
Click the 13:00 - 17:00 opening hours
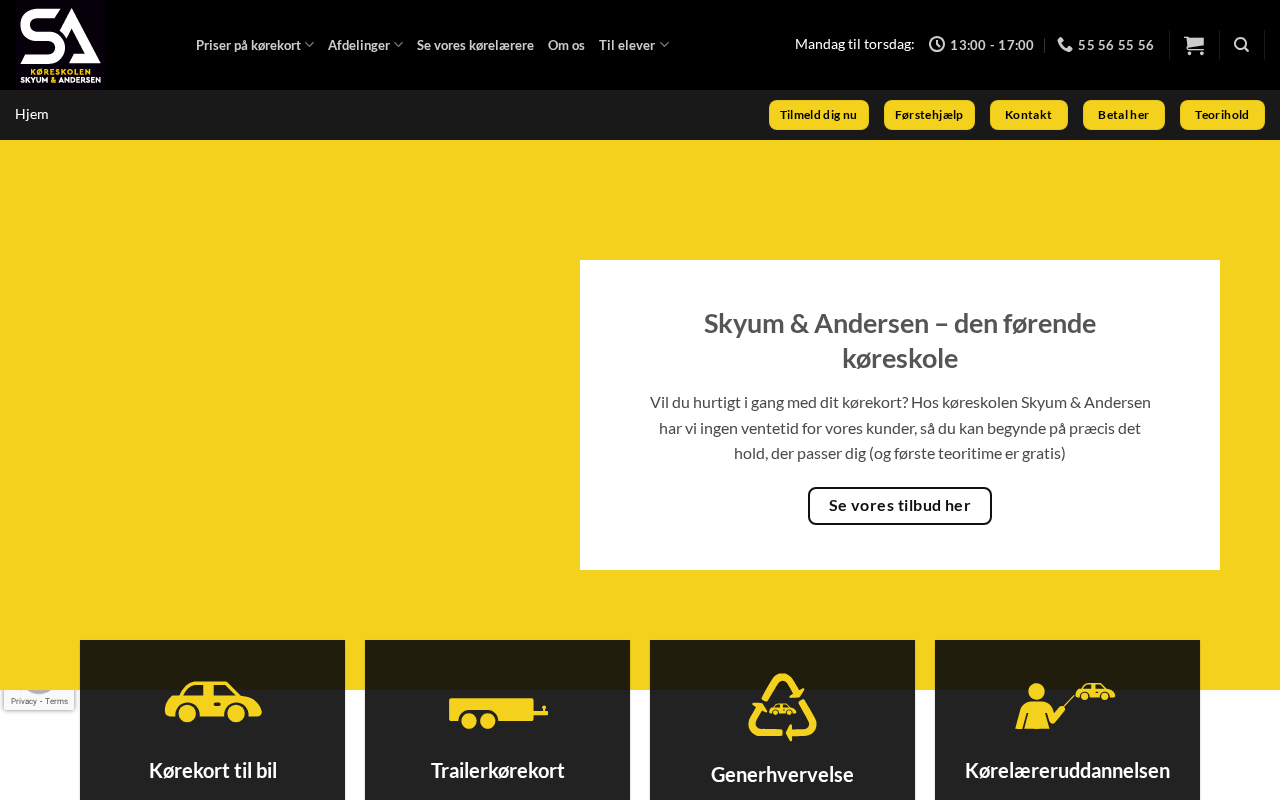(992, 45)
